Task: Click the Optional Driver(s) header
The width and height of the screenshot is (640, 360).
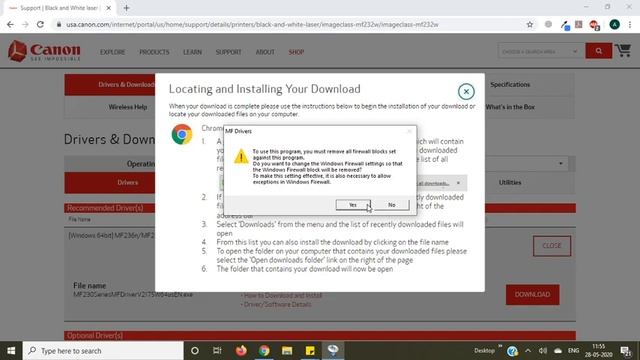Action: tap(95, 336)
